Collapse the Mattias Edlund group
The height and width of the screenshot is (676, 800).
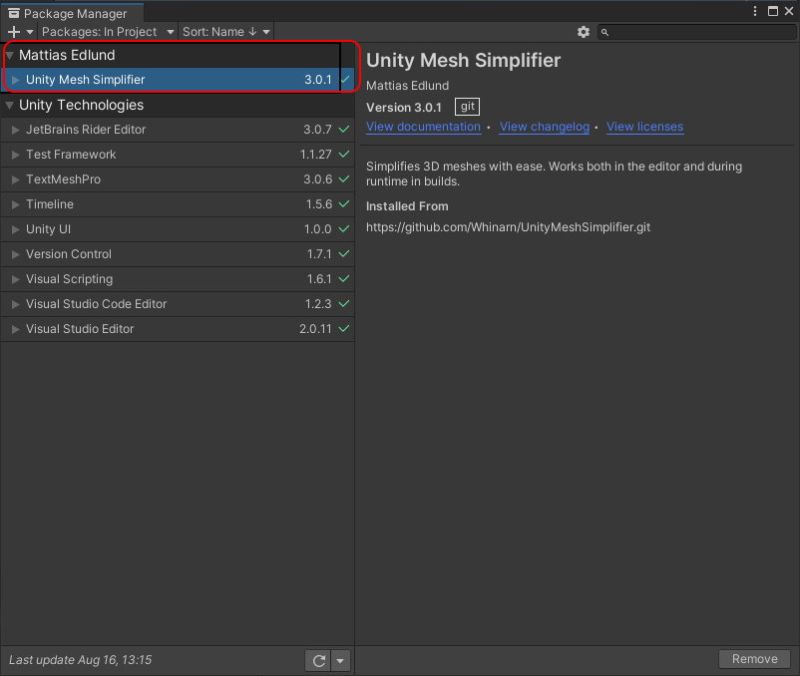[x=9, y=55]
